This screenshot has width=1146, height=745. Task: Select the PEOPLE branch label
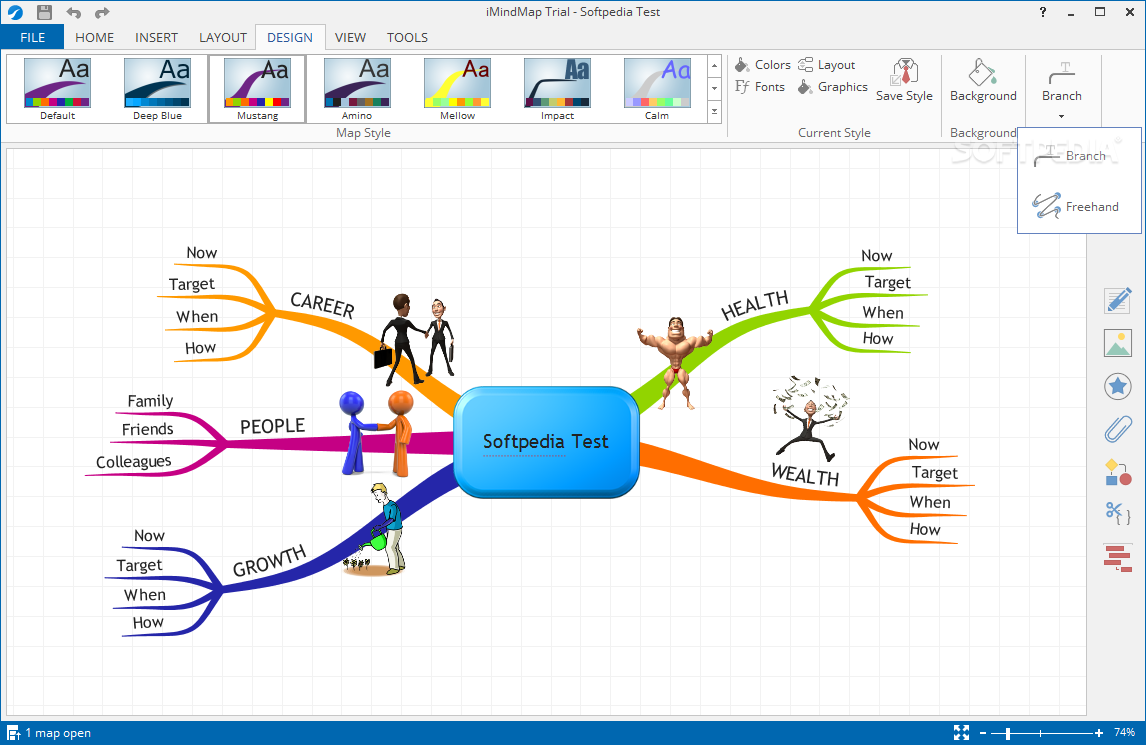273,426
